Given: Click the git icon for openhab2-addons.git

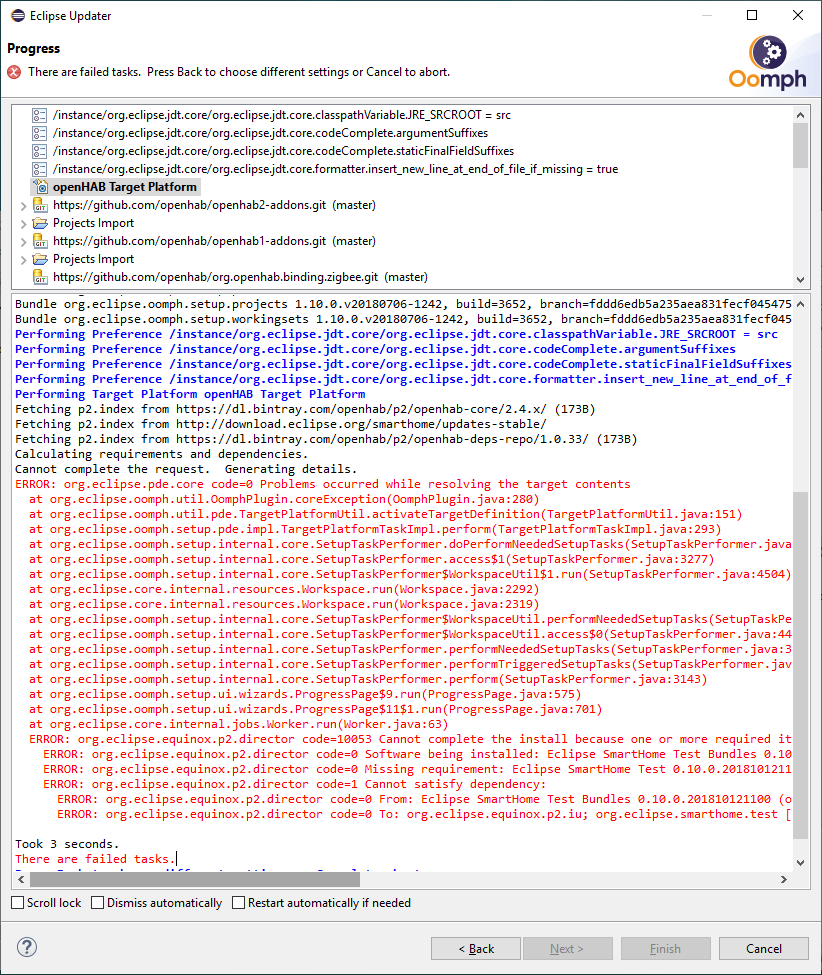Looking at the screenshot, I should (x=40, y=205).
